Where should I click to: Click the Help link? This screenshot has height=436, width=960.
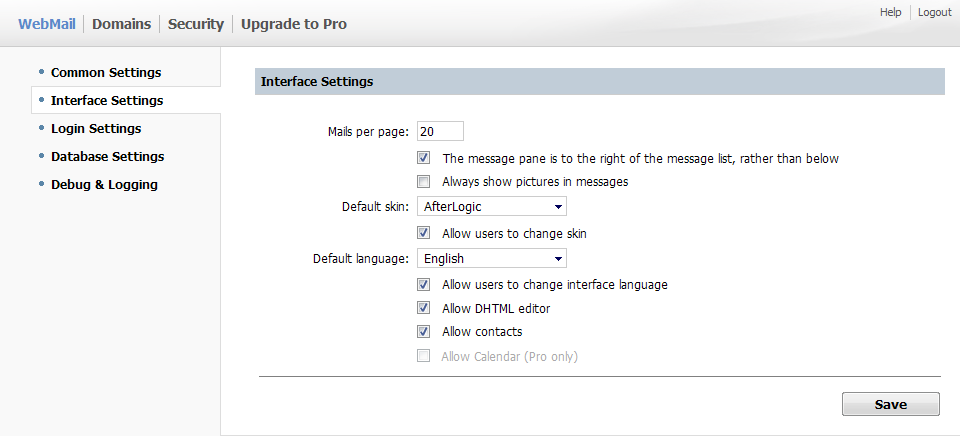pyautogui.click(x=890, y=12)
